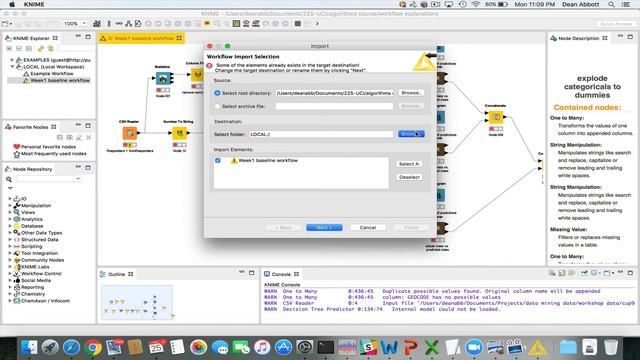Image resolution: width=640 pixels, height=360 pixels.
Task: Select the 'Select root directory' radio button
Action: 217,93
